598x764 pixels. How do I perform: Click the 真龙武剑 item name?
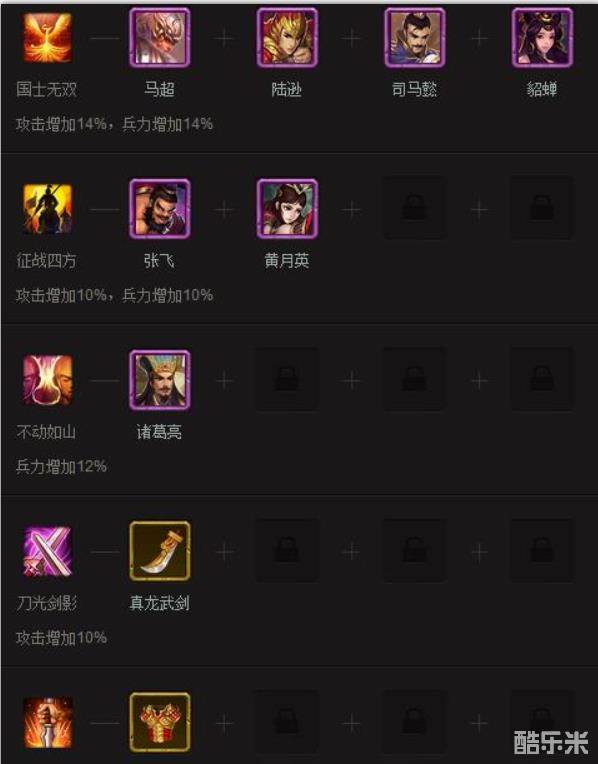click(159, 604)
